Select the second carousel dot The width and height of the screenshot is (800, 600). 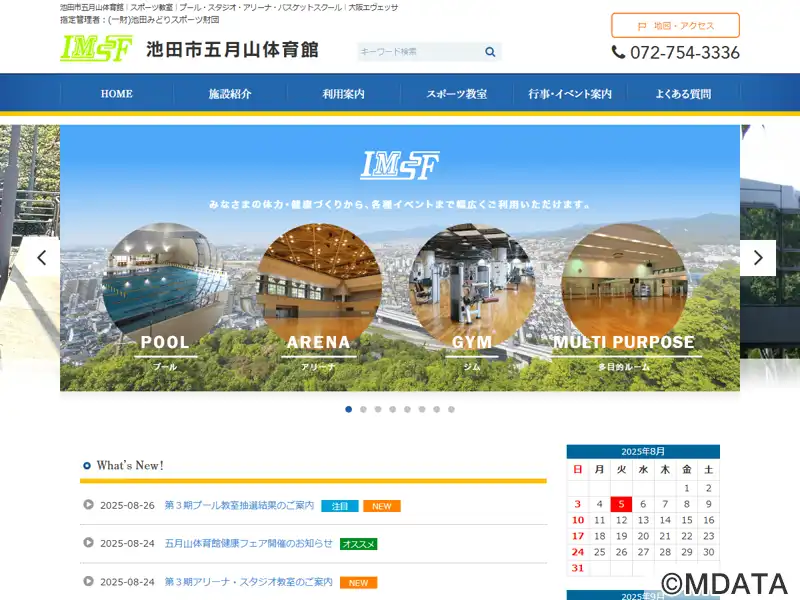[x=363, y=409]
